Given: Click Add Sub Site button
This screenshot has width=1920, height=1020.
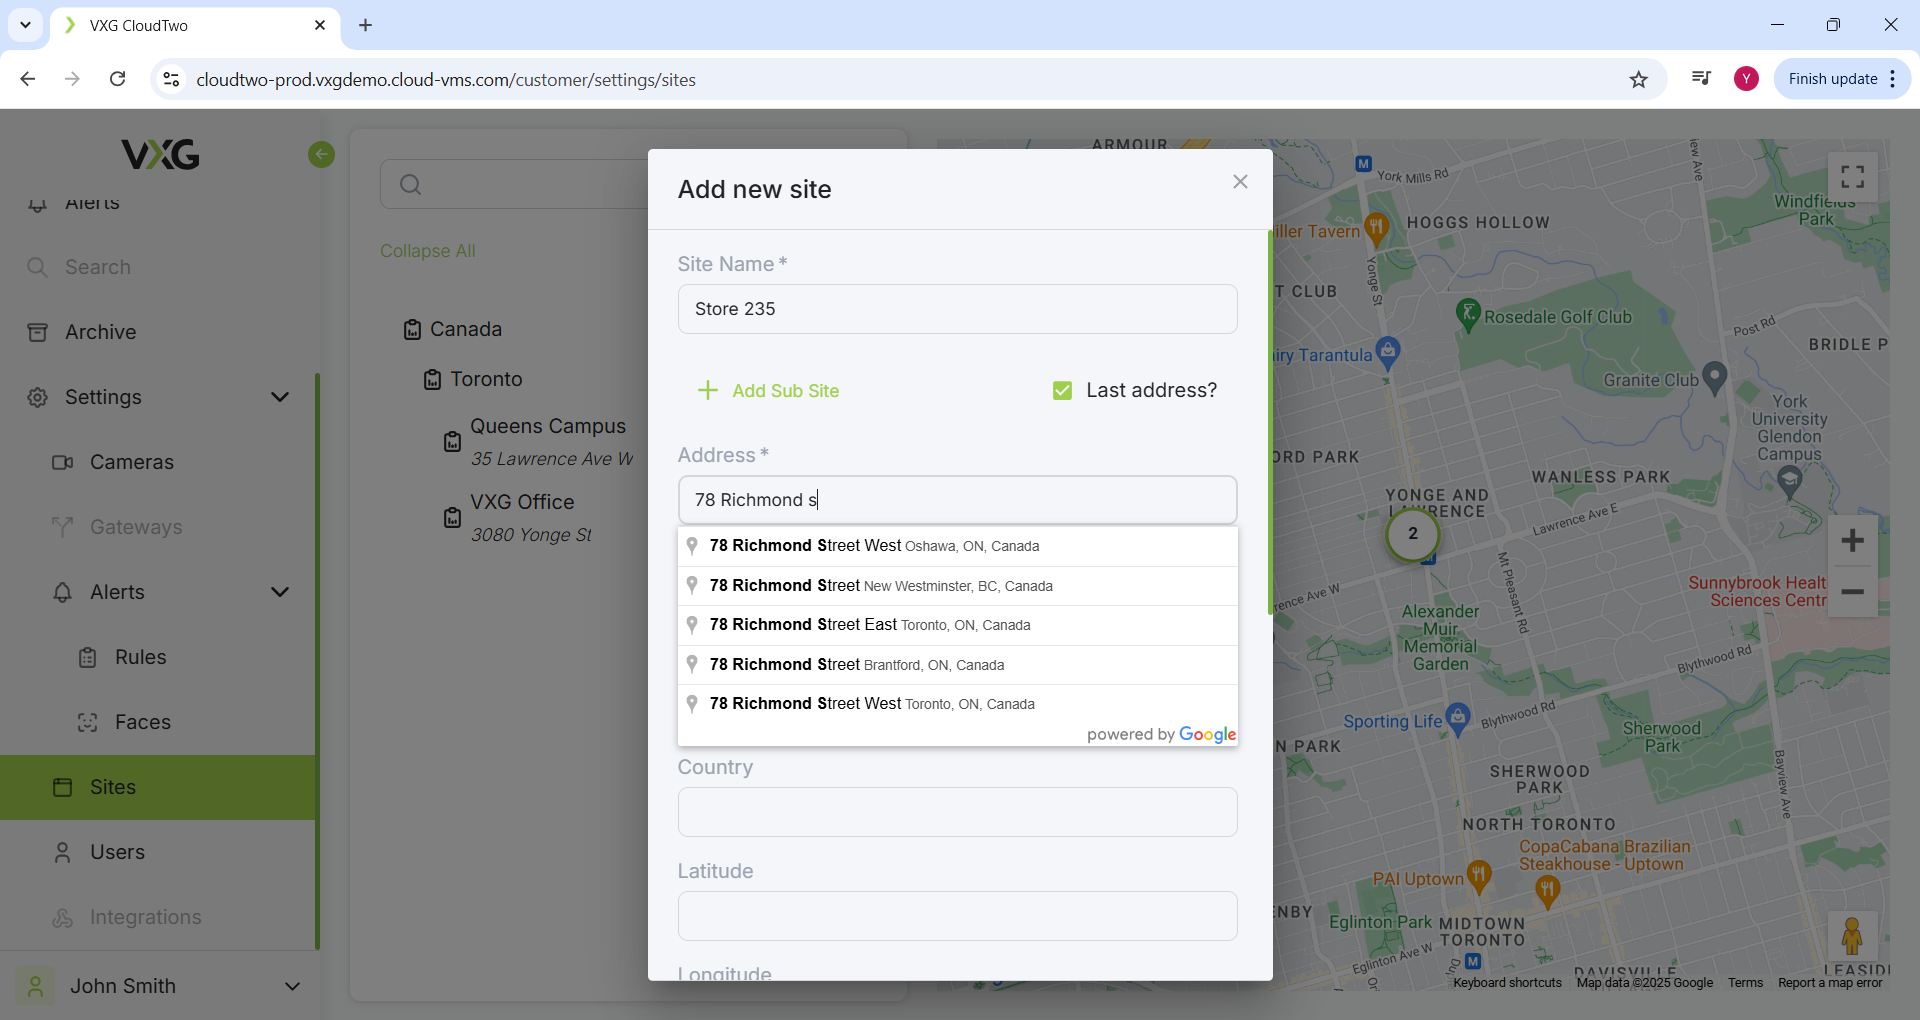Looking at the screenshot, I should 768,391.
